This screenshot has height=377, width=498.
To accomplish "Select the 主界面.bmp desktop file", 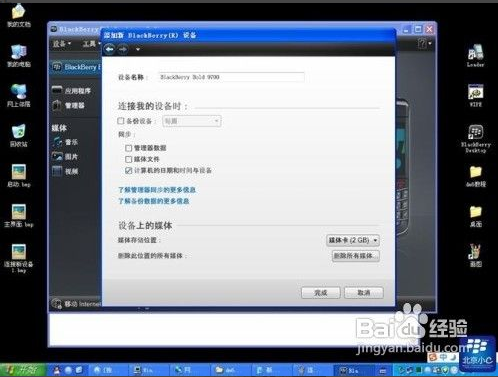I will pos(19,215).
